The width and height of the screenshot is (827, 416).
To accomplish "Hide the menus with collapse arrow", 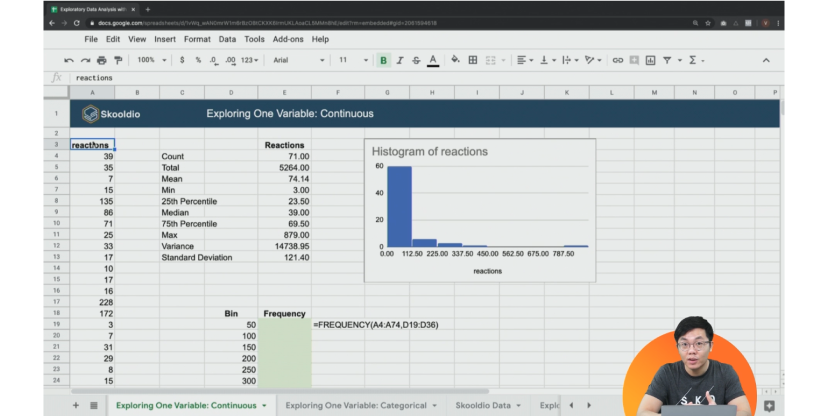I will 766,61.
